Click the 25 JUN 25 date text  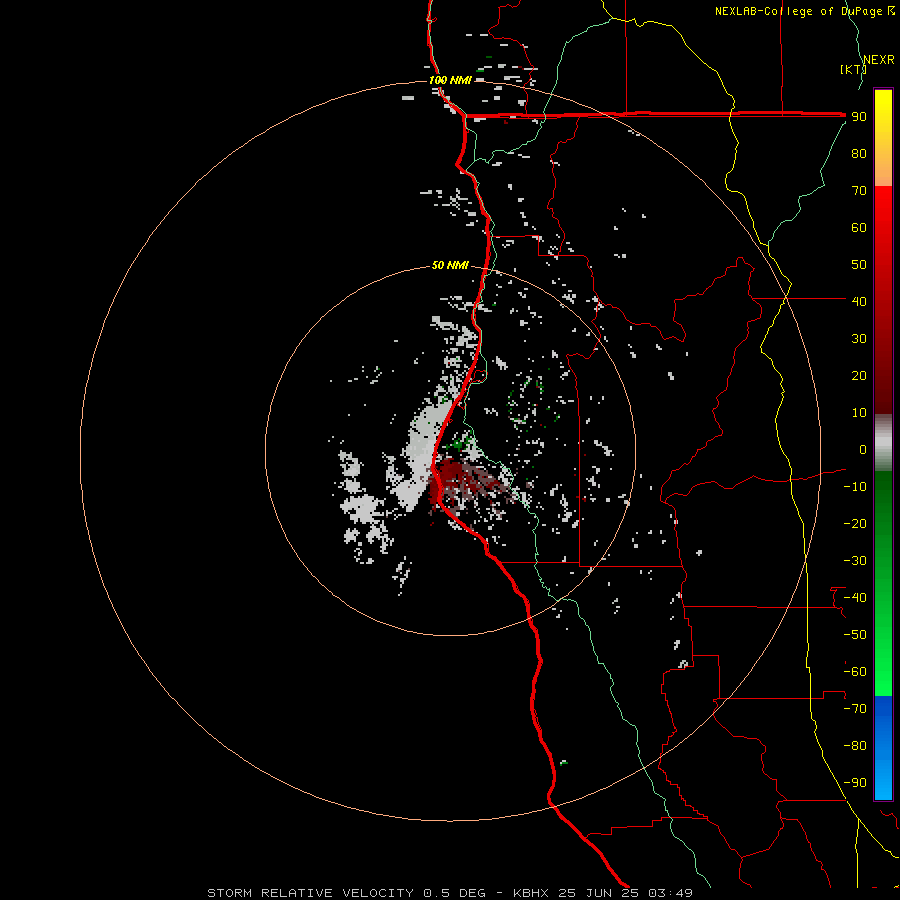tap(599, 893)
